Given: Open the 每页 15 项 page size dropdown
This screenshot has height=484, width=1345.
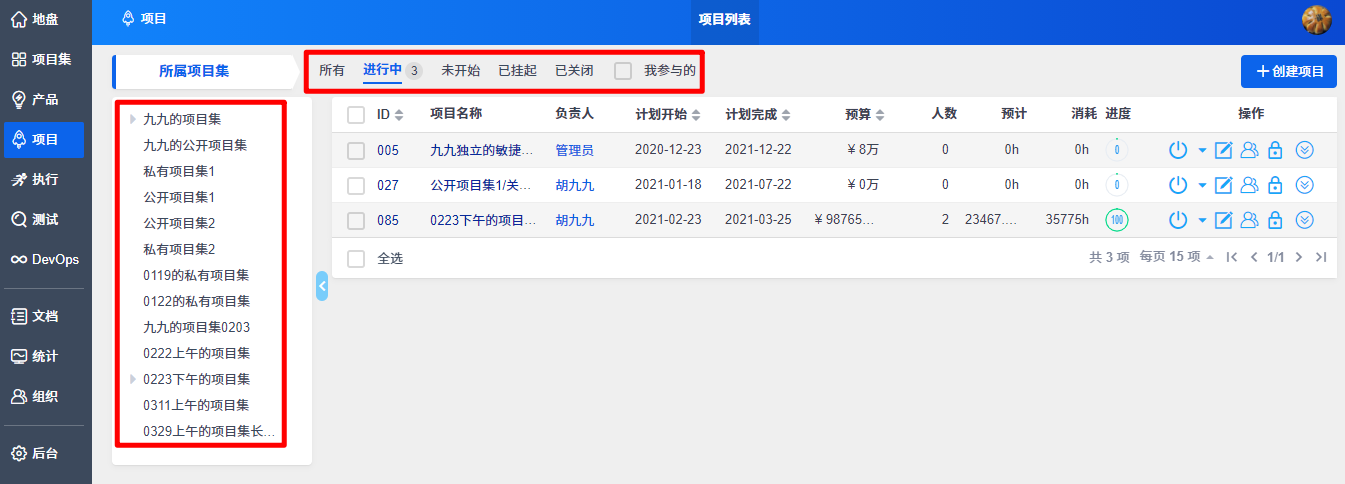Looking at the screenshot, I should (1177, 257).
